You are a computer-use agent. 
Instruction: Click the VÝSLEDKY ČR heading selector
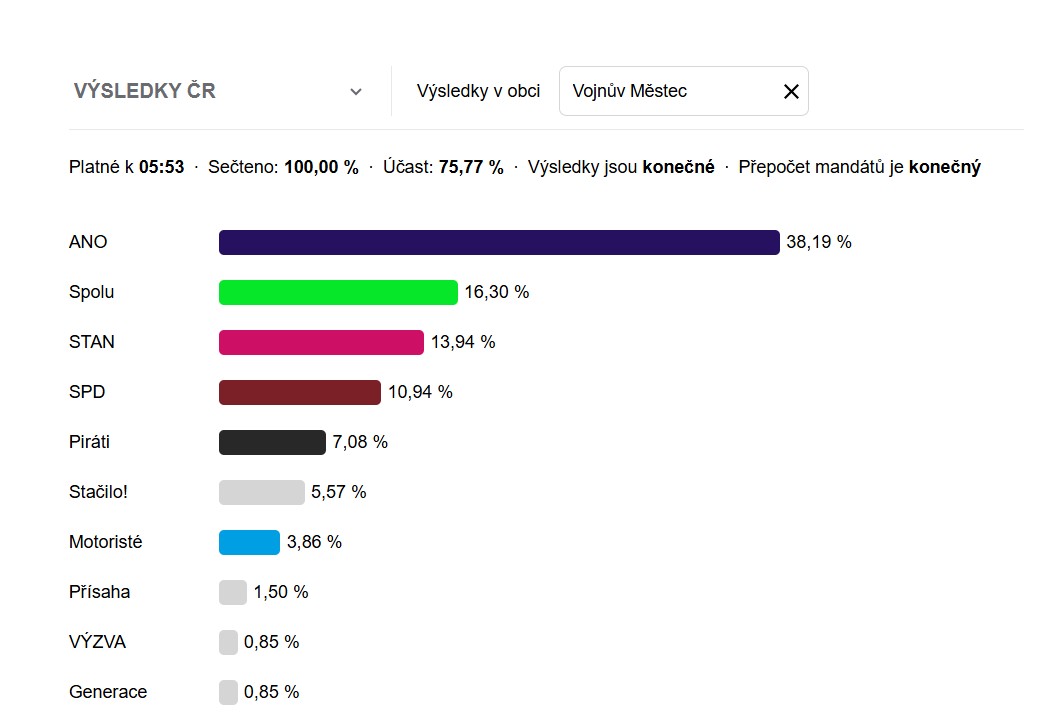(x=145, y=91)
